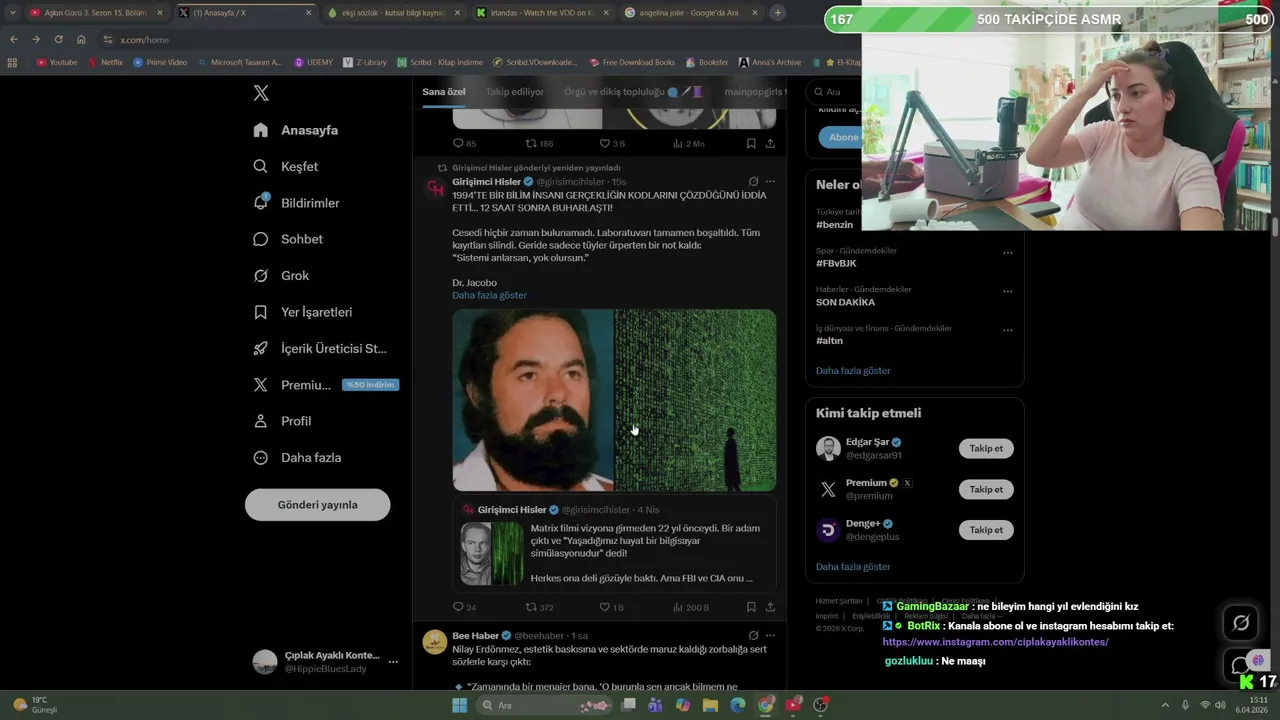Click Daha fazla göster under Dr. Jacobo post
This screenshot has width=1280, height=720.
[x=489, y=295]
